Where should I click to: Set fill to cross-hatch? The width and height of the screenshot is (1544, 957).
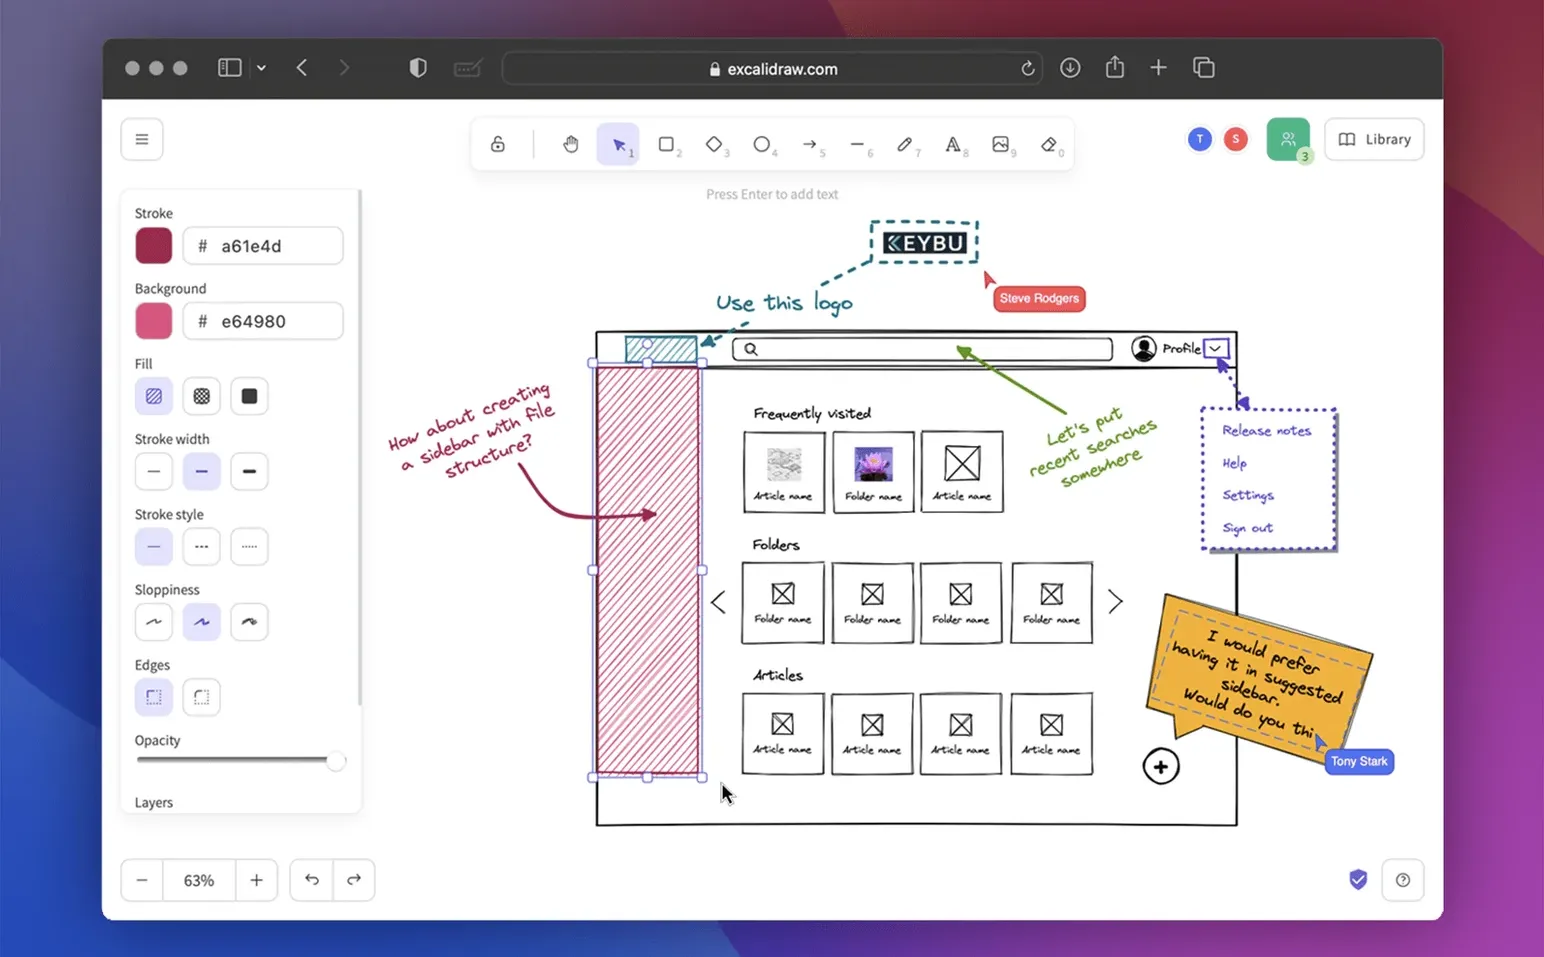(x=202, y=396)
